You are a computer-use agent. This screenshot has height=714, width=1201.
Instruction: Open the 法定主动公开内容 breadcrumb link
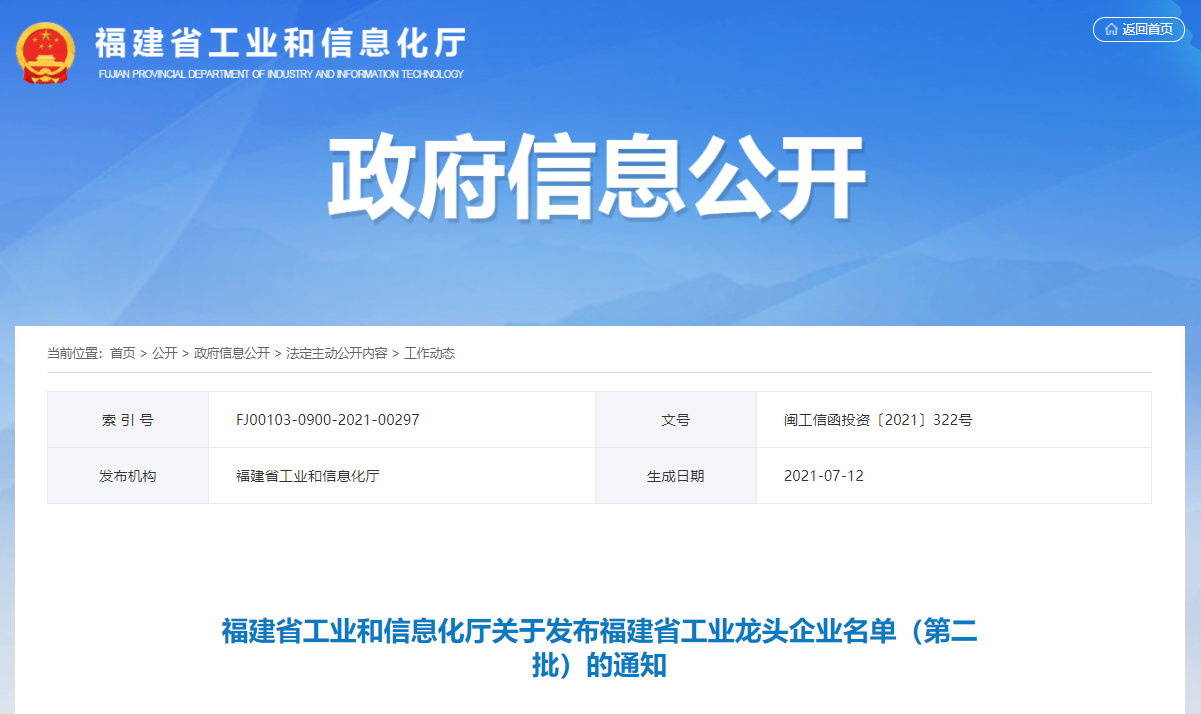(337, 353)
